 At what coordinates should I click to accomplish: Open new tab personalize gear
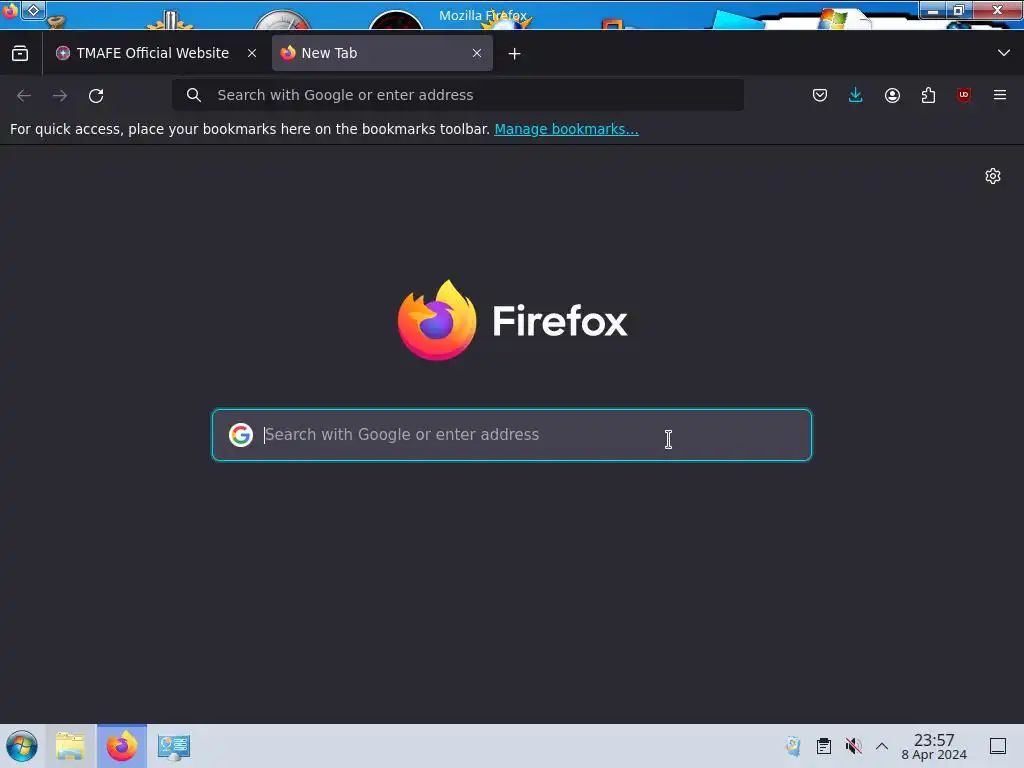993,176
